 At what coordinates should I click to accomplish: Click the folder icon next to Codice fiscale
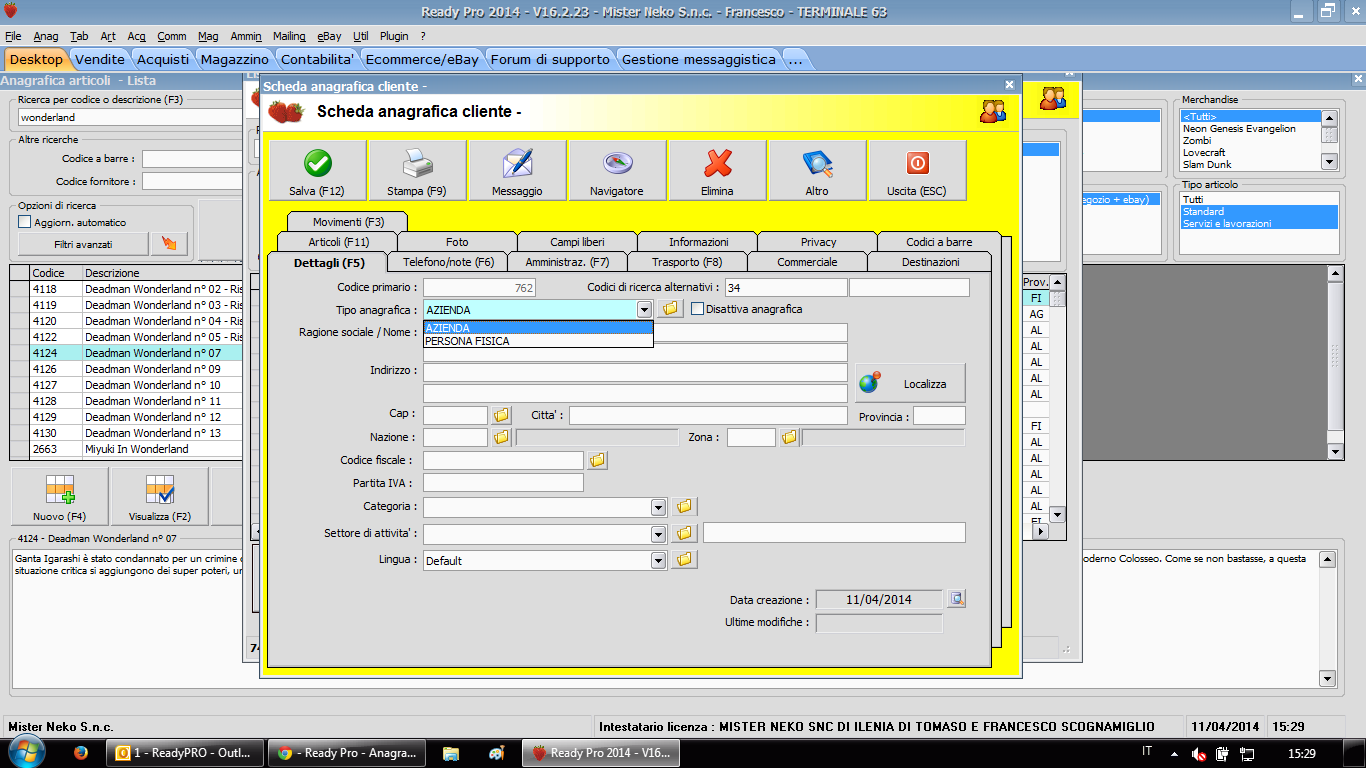pos(597,460)
